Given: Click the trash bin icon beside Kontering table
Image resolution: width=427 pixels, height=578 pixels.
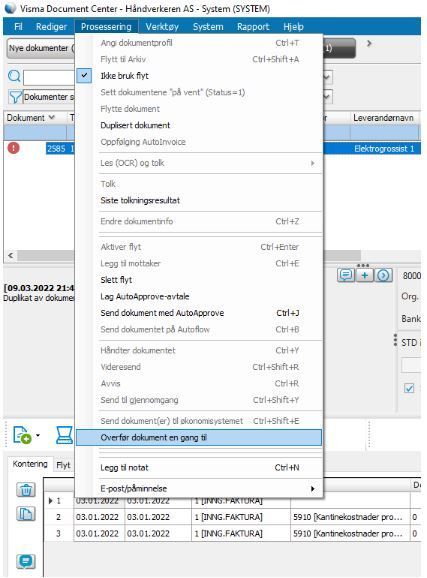Looking at the screenshot, I should point(25,490).
